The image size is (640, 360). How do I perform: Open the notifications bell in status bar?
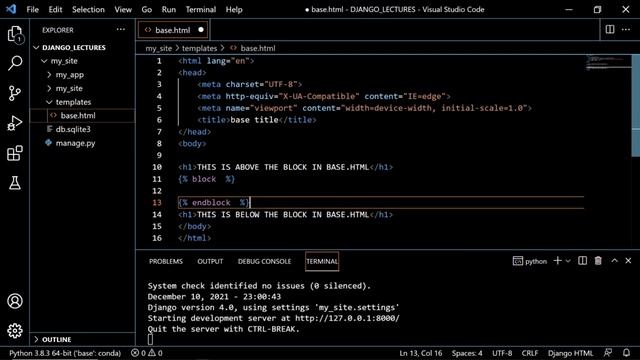click(626, 353)
